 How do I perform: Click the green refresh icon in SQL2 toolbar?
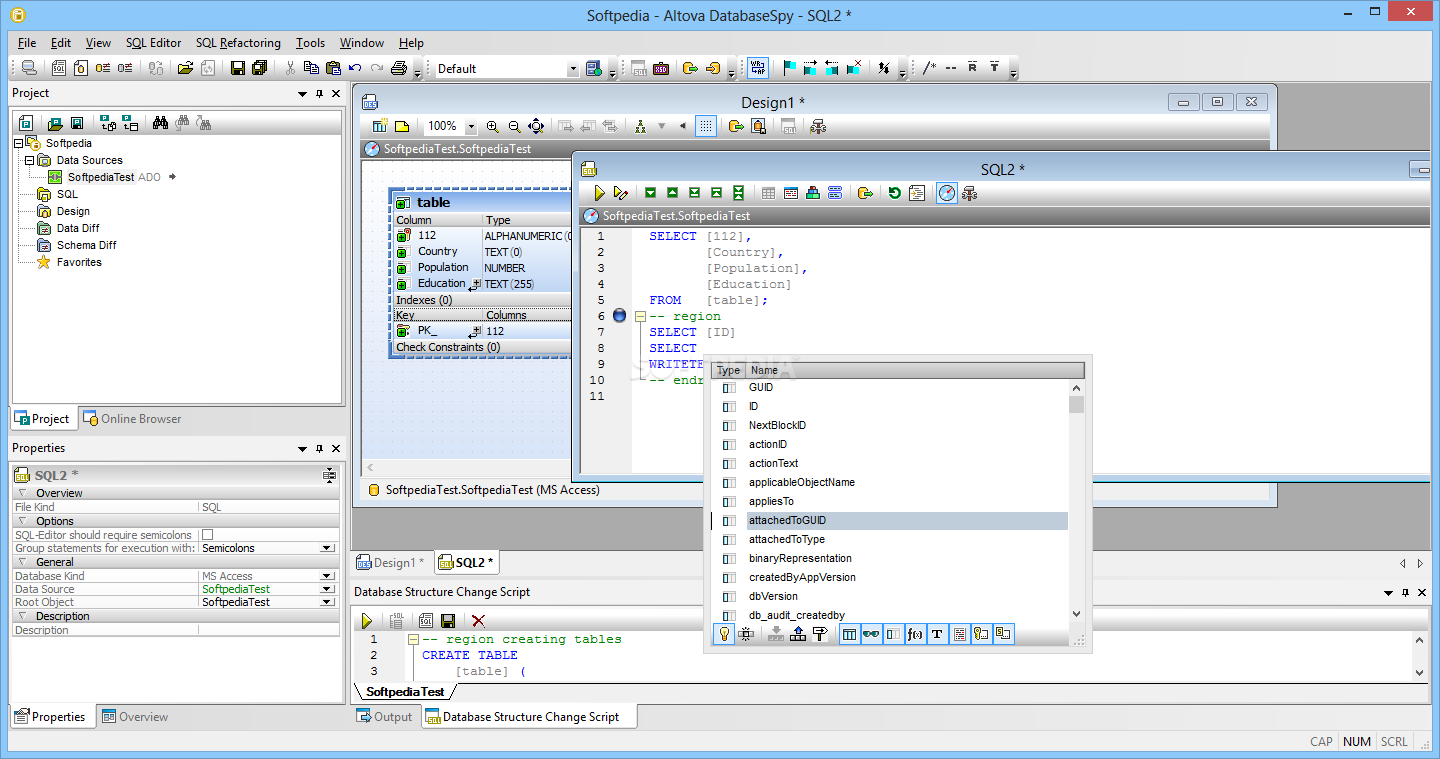(x=895, y=193)
